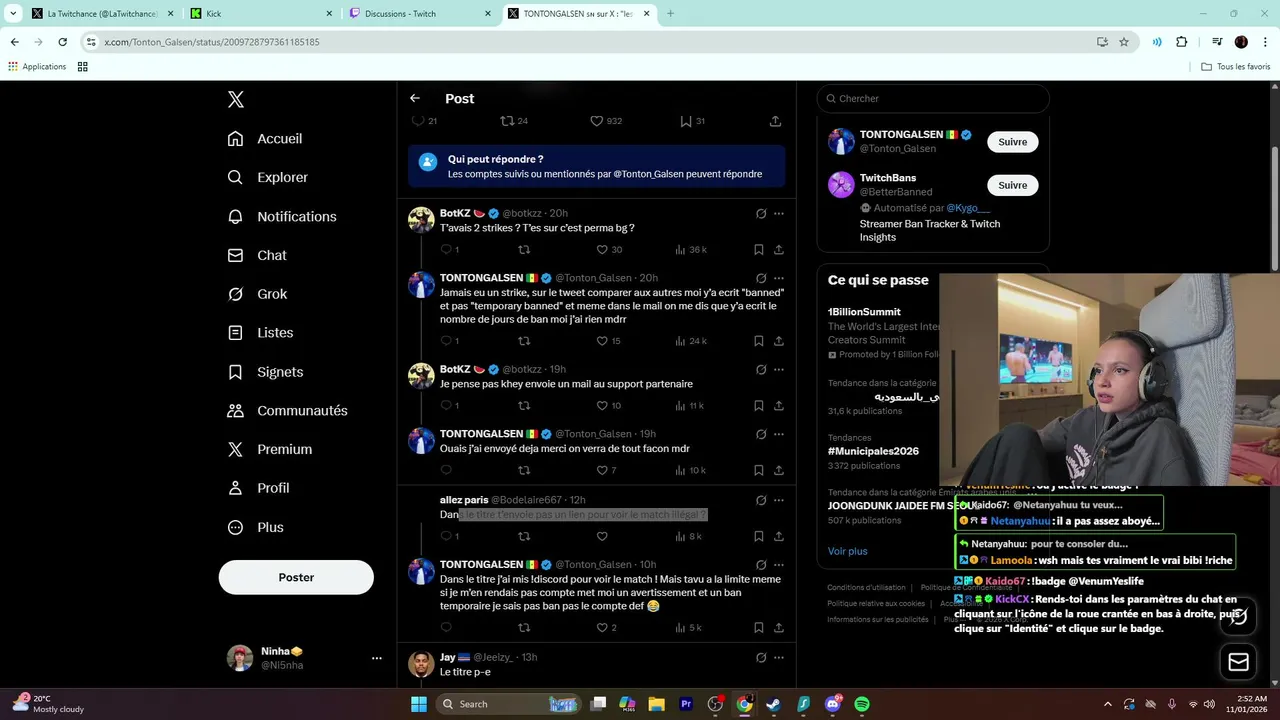Click Voir plus under trends

coord(847,551)
